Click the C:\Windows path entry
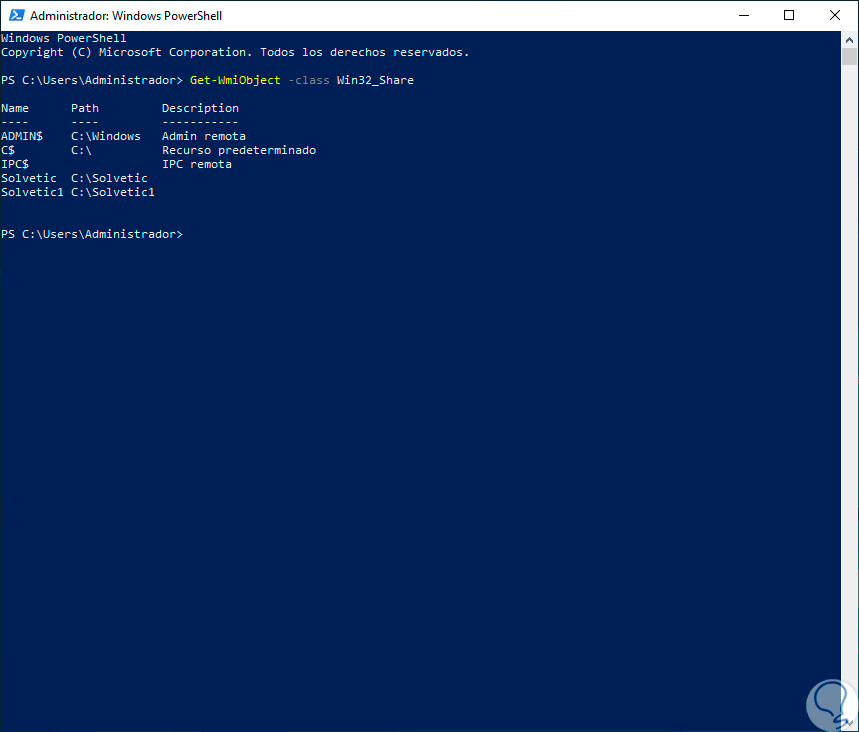Image resolution: width=859 pixels, height=732 pixels. pos(106,136)
